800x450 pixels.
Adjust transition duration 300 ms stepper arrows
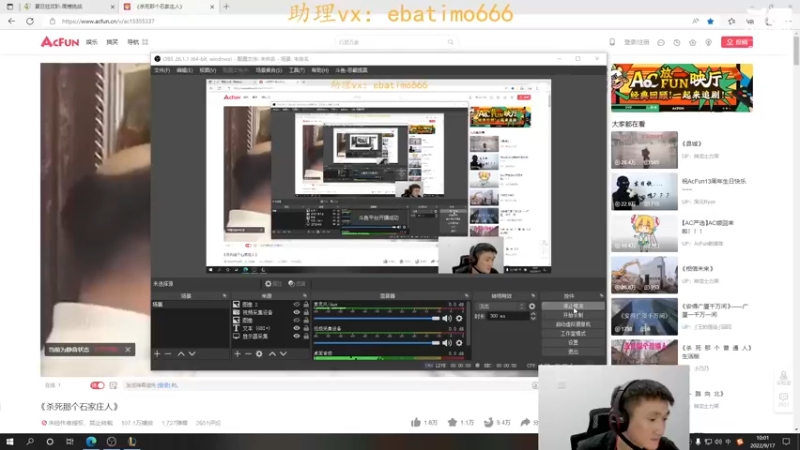click(x=533, y=316)
